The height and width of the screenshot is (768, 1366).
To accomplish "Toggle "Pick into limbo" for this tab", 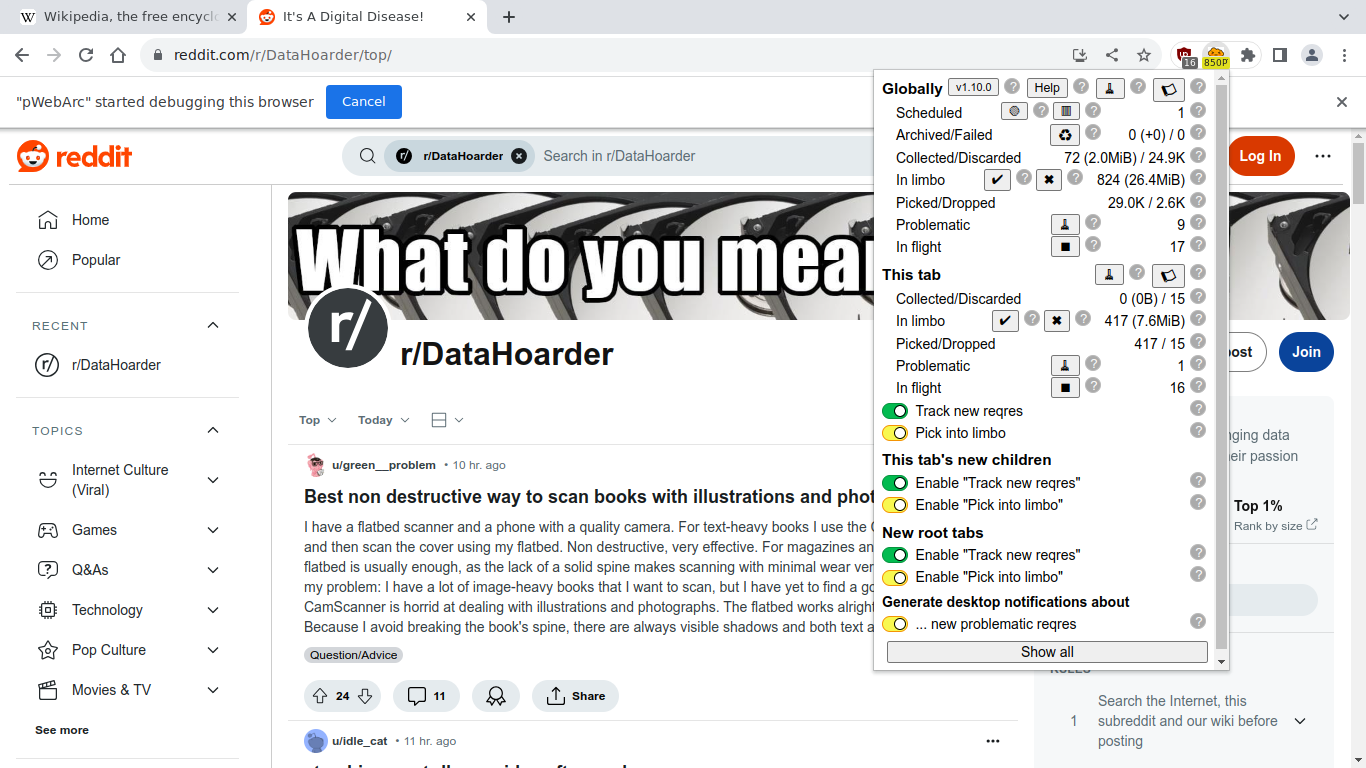I will [894, 433].
